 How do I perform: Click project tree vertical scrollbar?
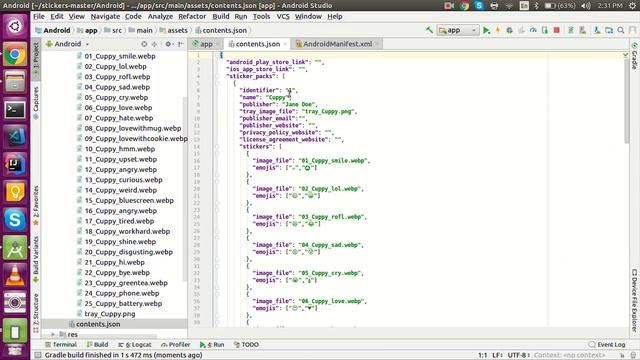[185, 188]
